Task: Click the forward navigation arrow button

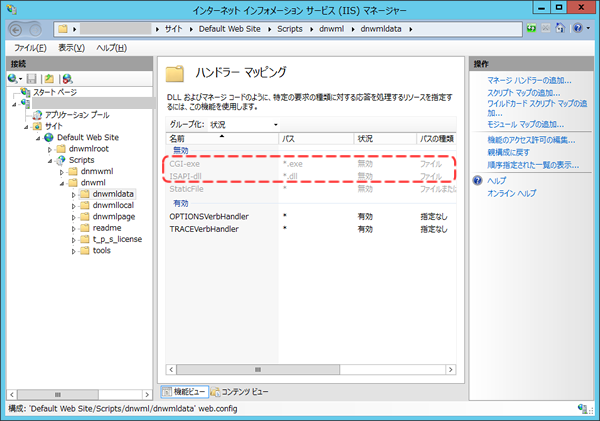Action: pyautogui.click(x=35, y=30)
